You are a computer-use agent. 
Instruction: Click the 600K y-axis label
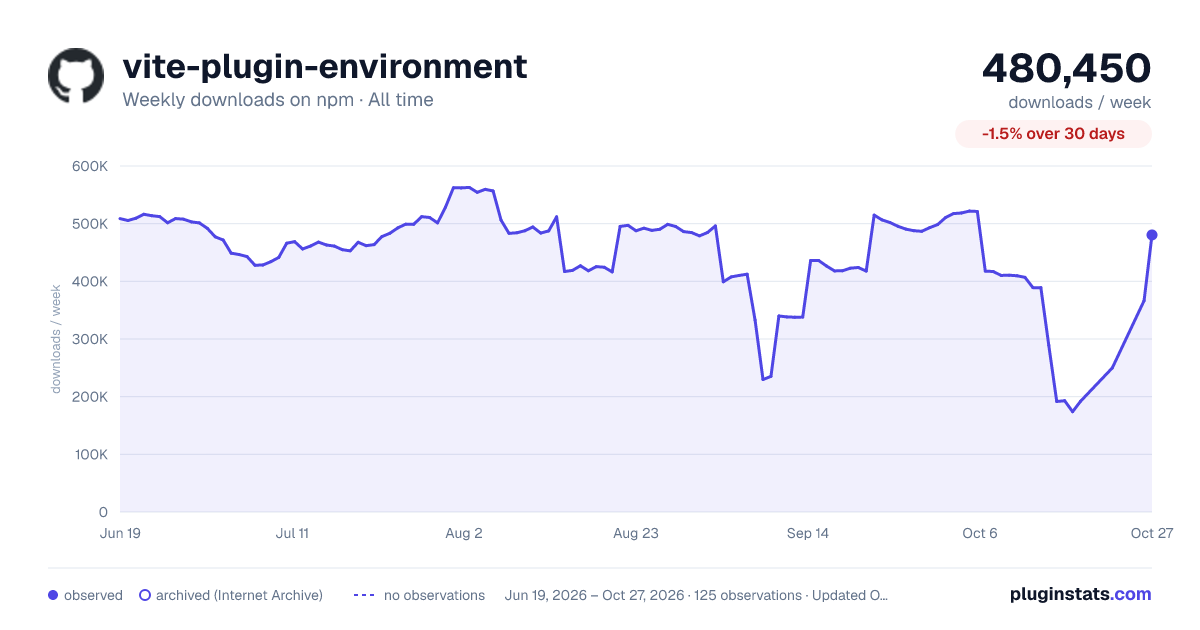[90, 166]
